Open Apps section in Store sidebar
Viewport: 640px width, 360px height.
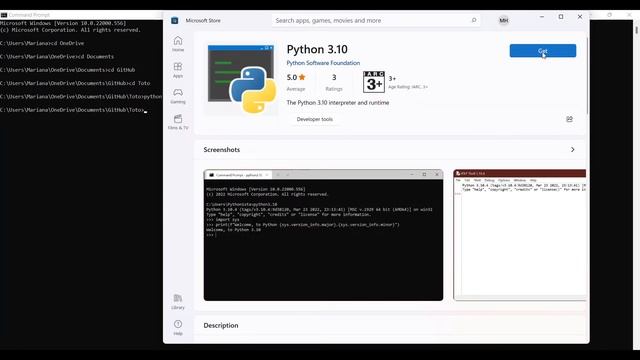[x=178, y=70]
